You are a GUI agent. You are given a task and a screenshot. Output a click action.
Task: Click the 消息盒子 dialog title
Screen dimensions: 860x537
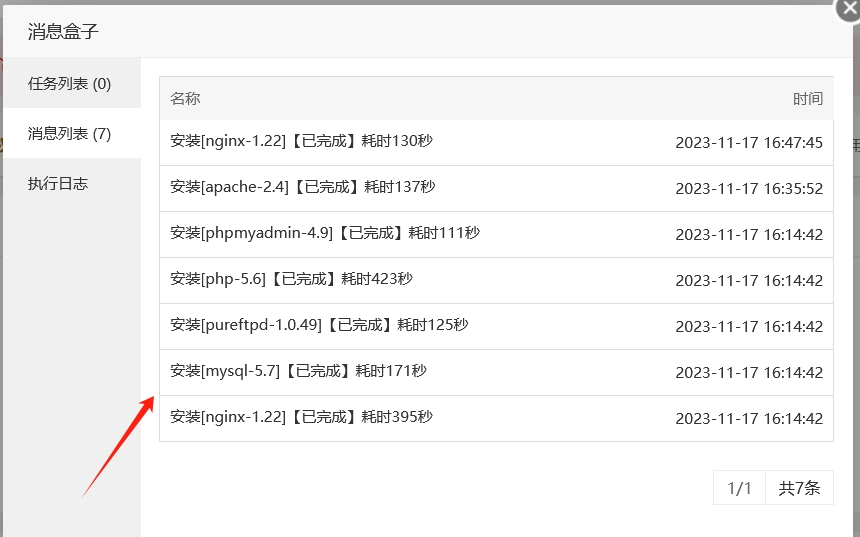[x=63, y=32]
